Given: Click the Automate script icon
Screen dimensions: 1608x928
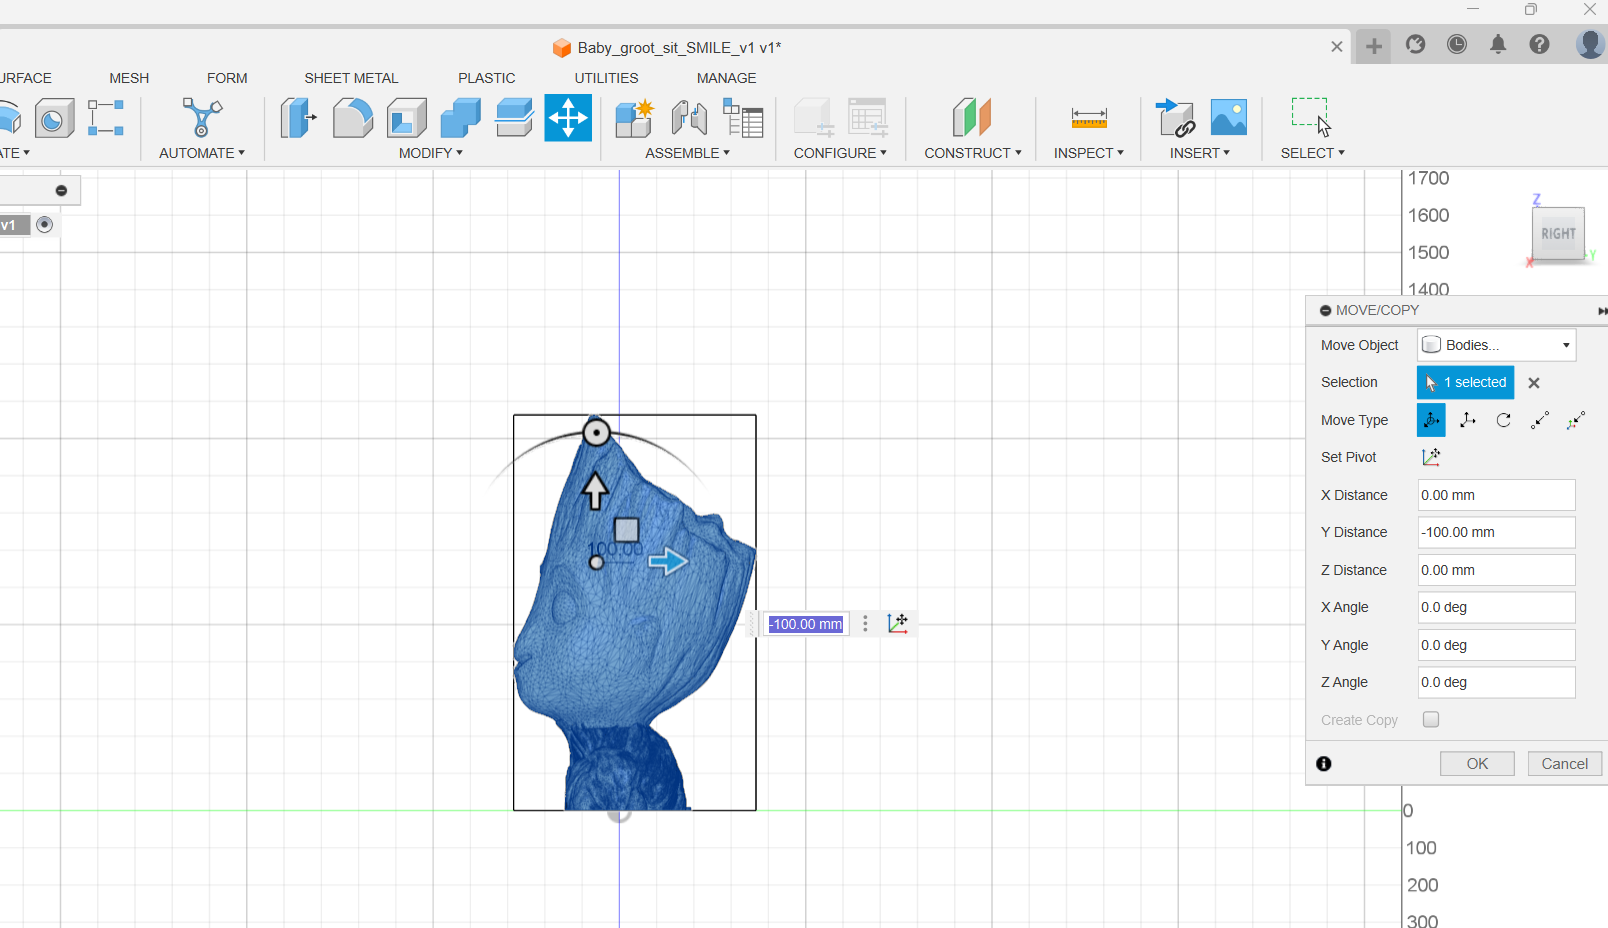Looking at the screenshot, I should 202,118.
